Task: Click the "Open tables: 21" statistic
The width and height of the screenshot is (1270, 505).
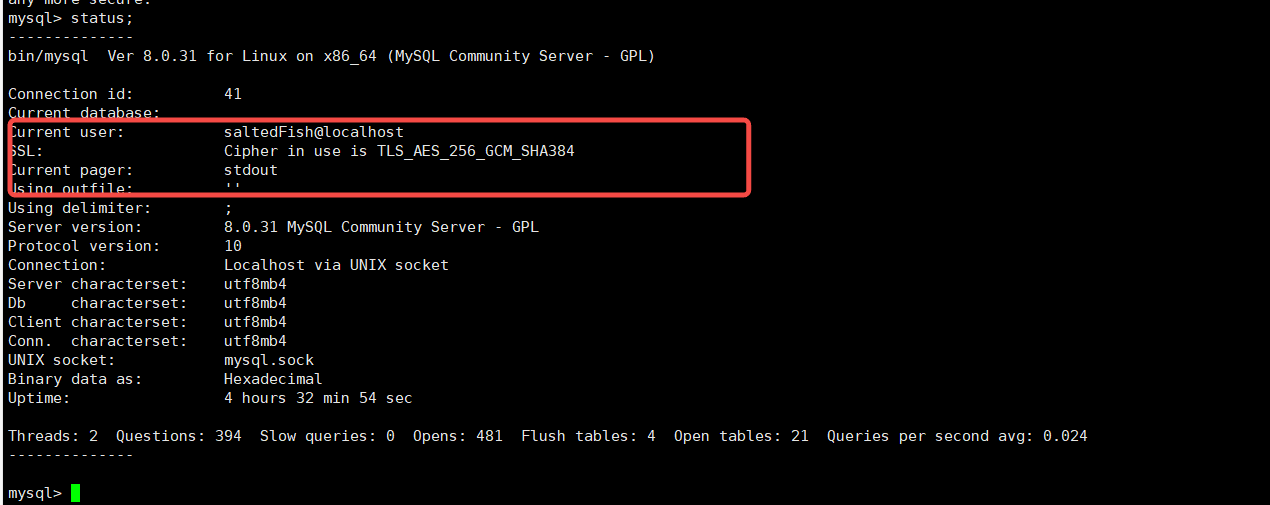Action: (741, 436)
